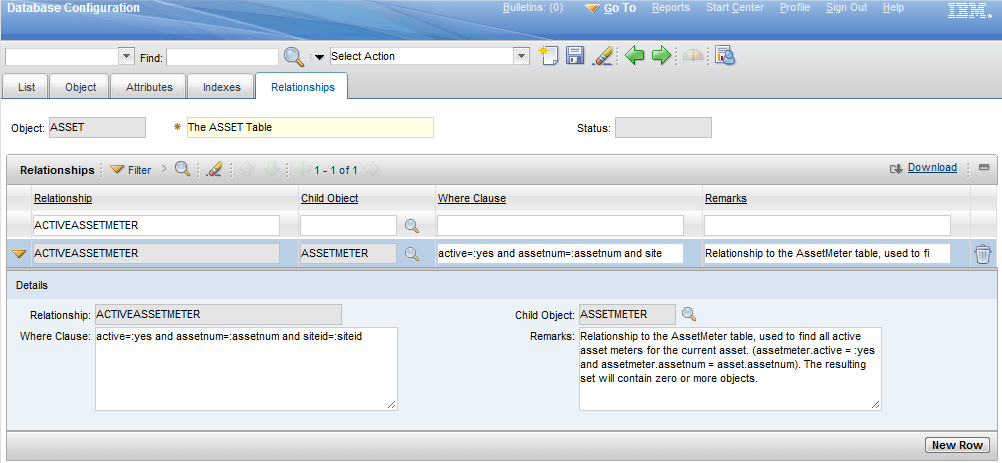The height and width of the screenshot is (463, 1002).
Task: Switch to the Indexes tab
Action: (x=222, y=87)
